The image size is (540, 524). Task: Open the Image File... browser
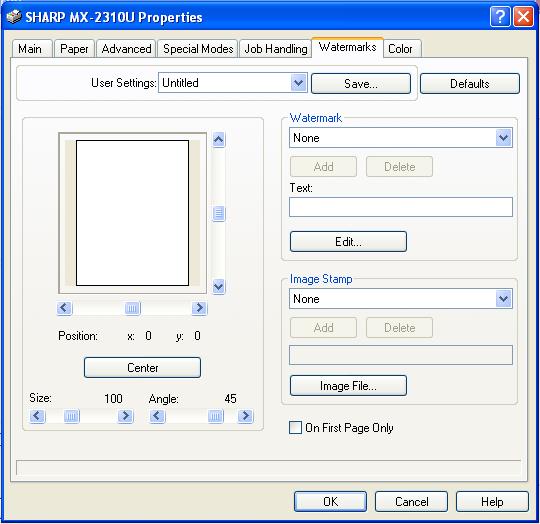(349, 386)
